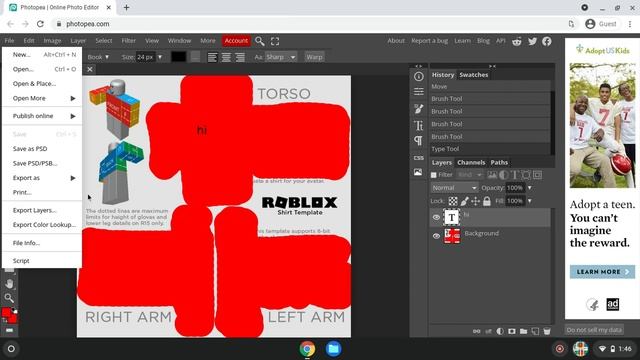Open the black text color swatch

pos(178,57)
